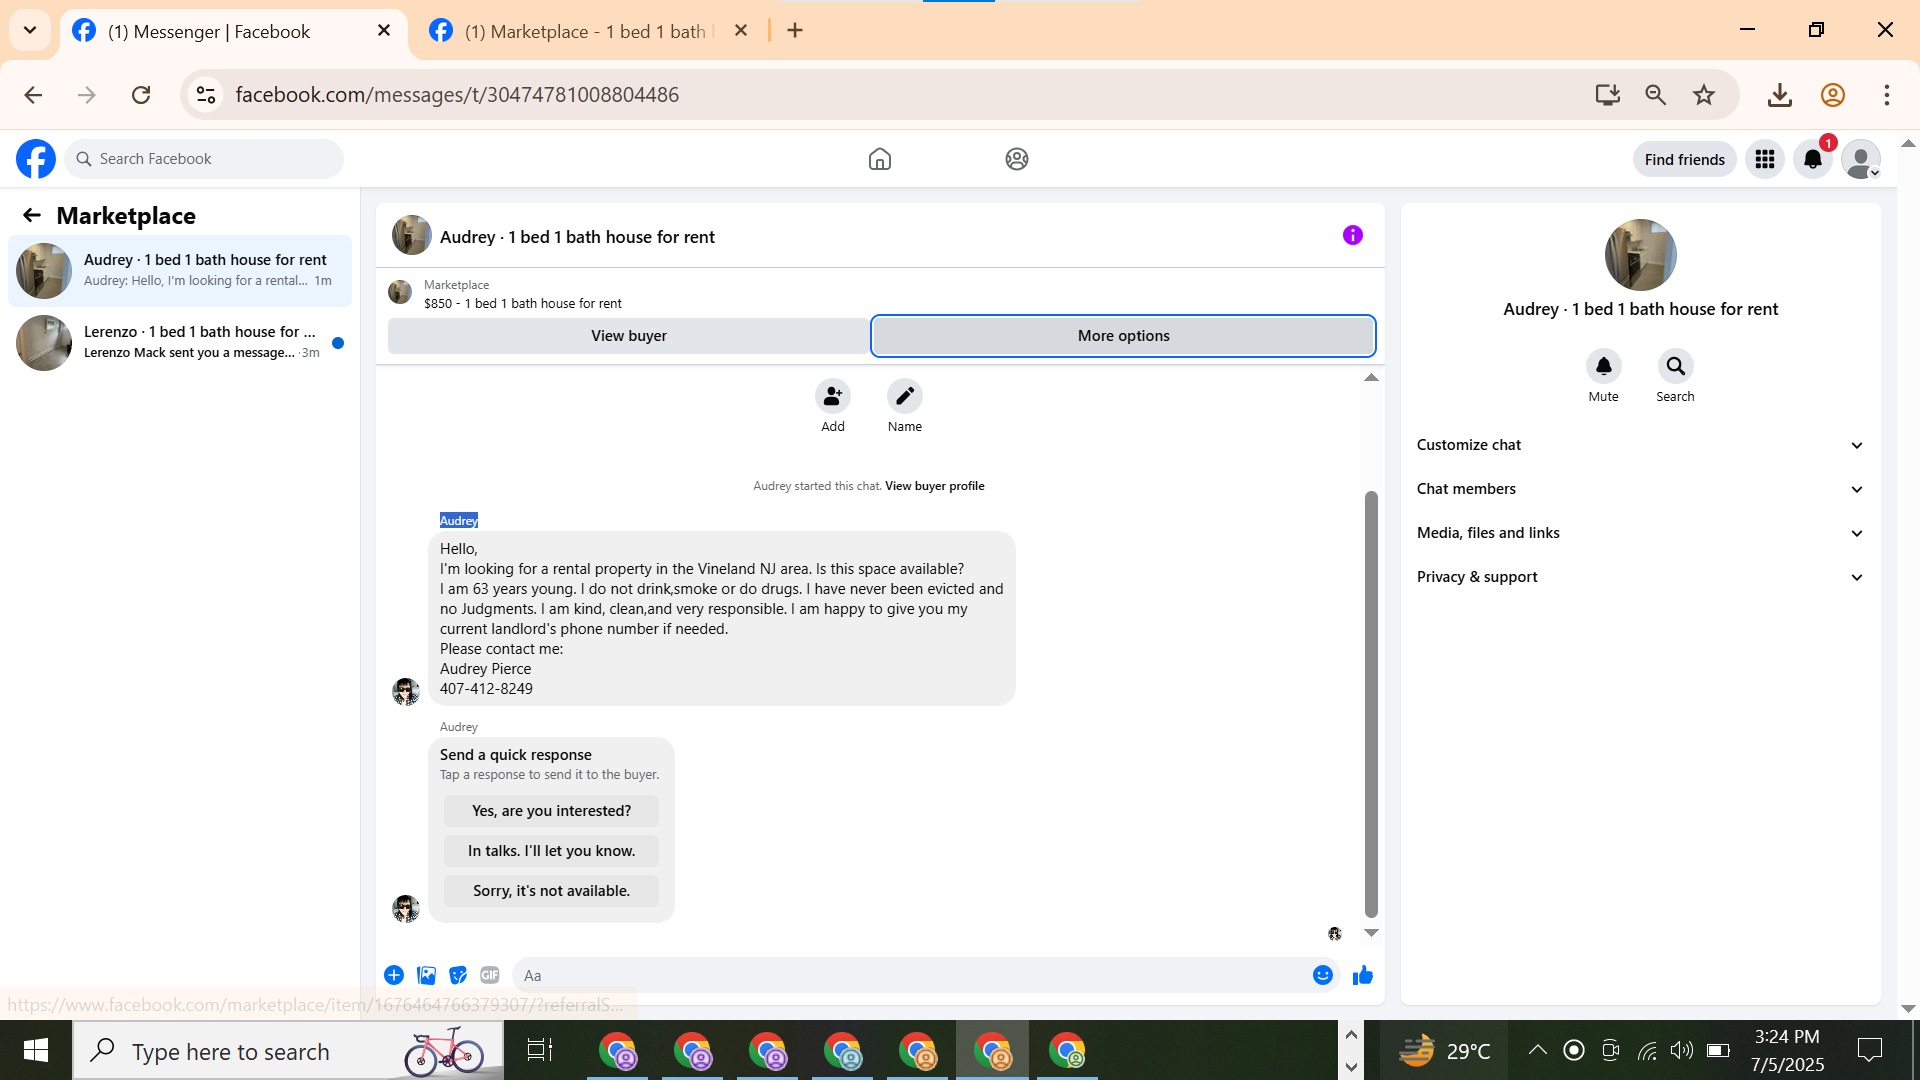Click the Mute bell icon

(1603, 367)
